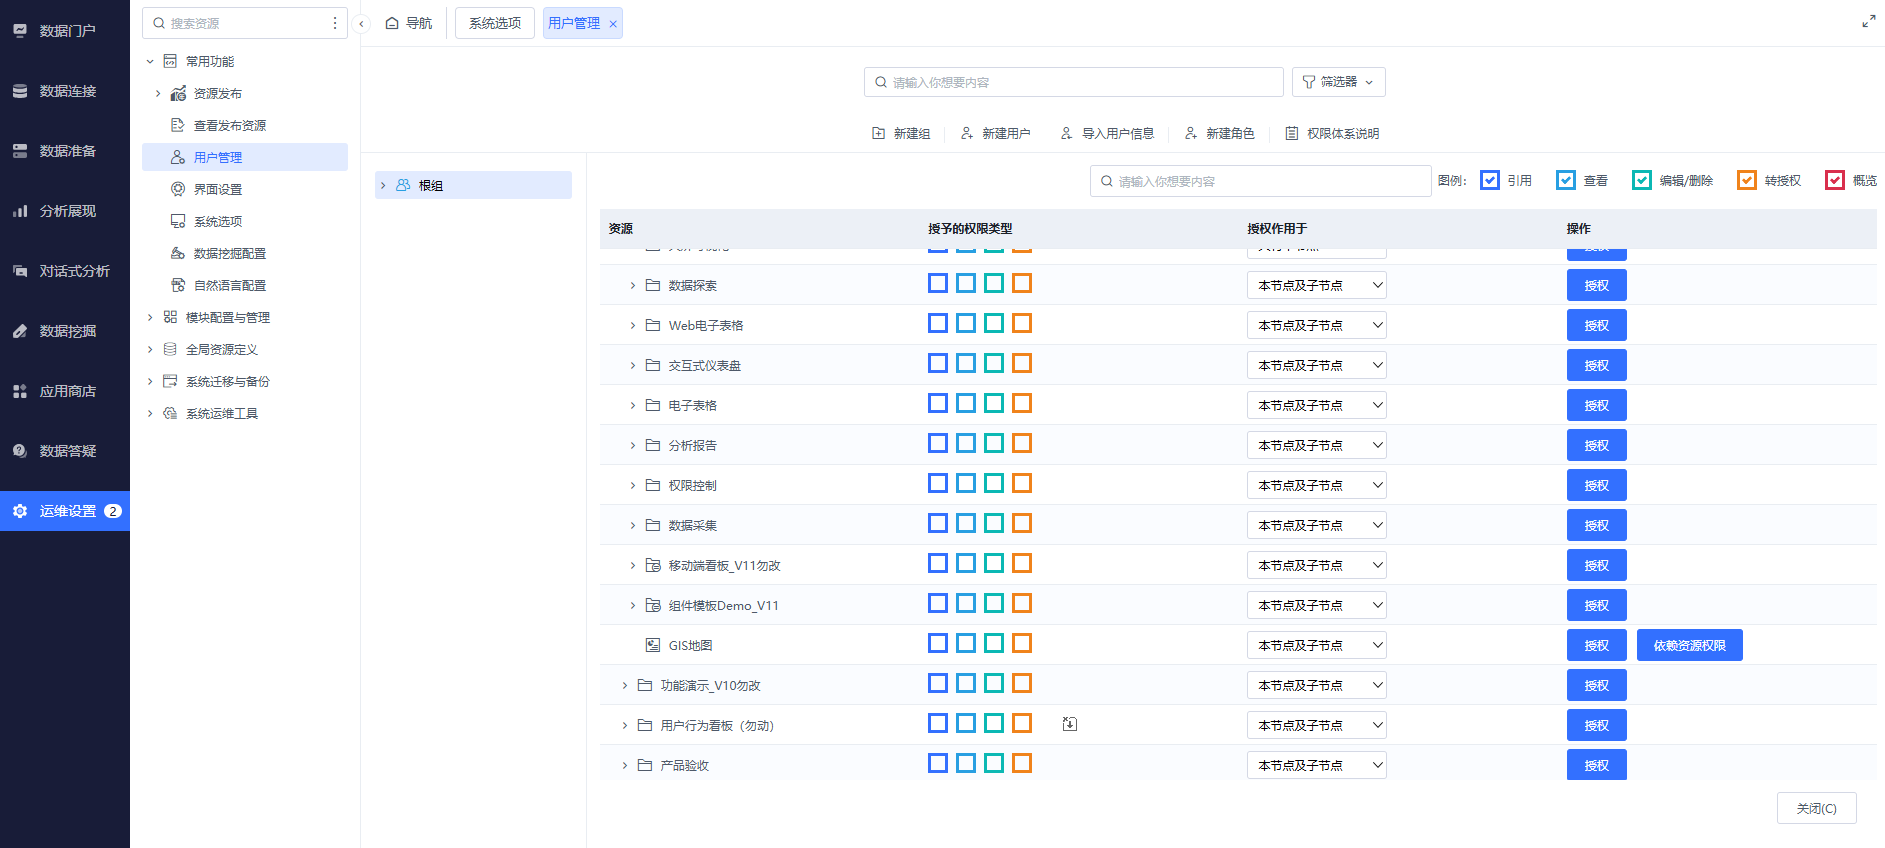Select the 用户管理 tab

[x=574, y=23]
